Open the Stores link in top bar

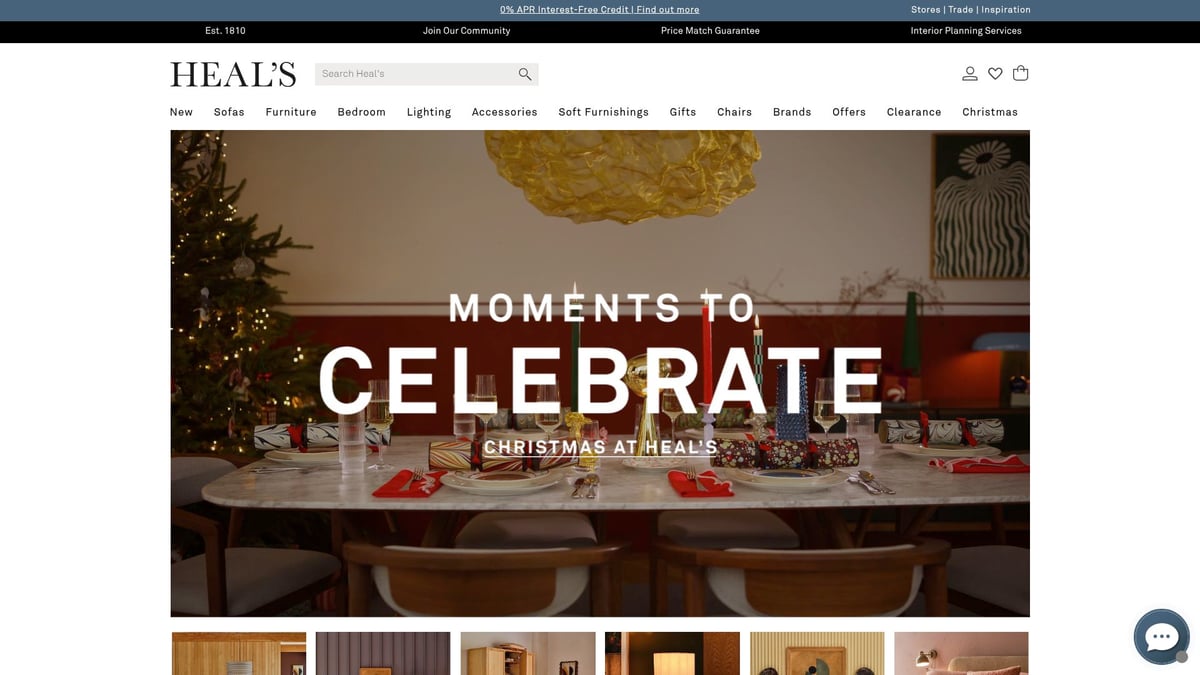pos(926,10)
